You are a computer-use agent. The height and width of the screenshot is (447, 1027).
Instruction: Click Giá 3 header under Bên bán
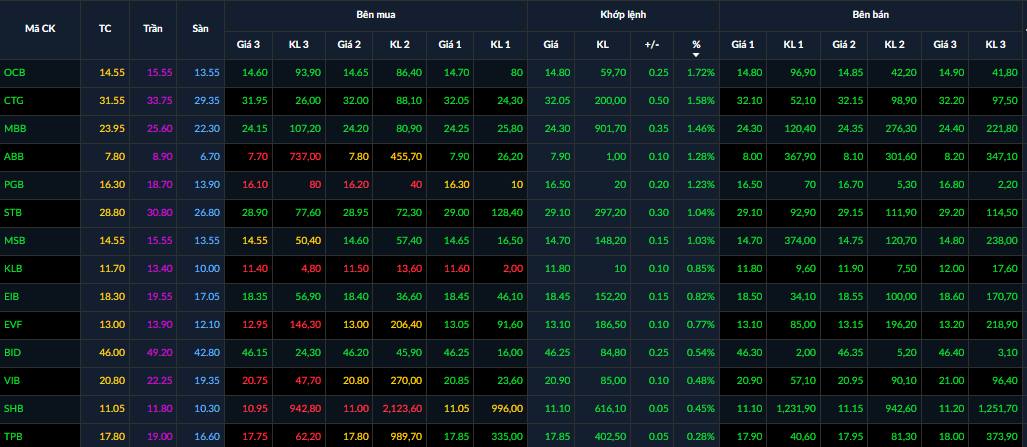(944, 45)
